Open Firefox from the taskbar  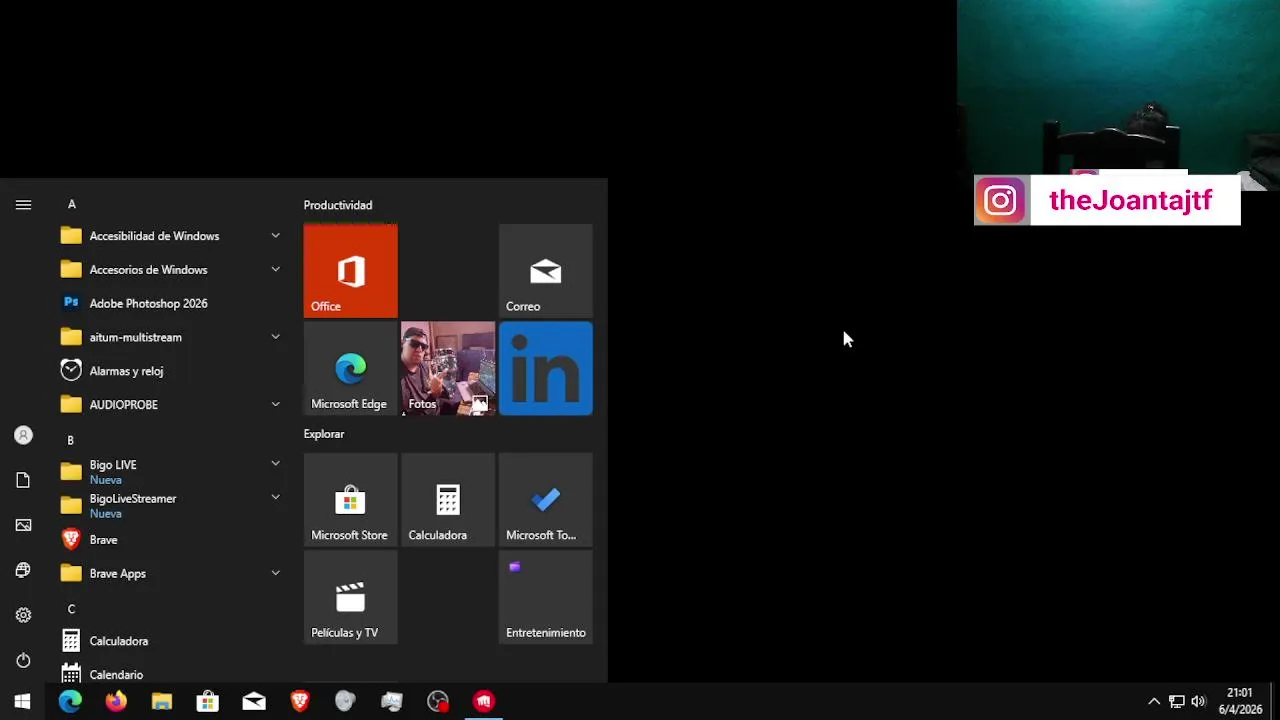[x=116, y=701]
